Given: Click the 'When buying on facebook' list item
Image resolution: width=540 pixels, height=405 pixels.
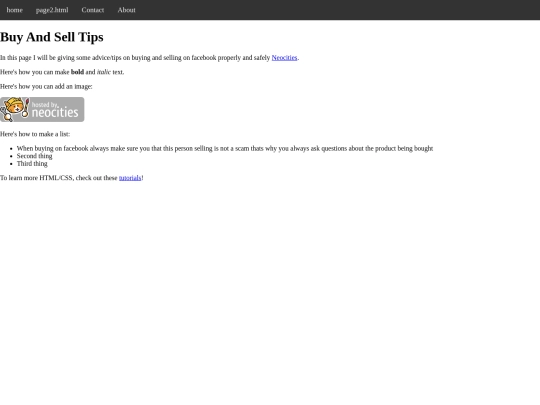Looking at the screenshot, I should tap(225, 148).
